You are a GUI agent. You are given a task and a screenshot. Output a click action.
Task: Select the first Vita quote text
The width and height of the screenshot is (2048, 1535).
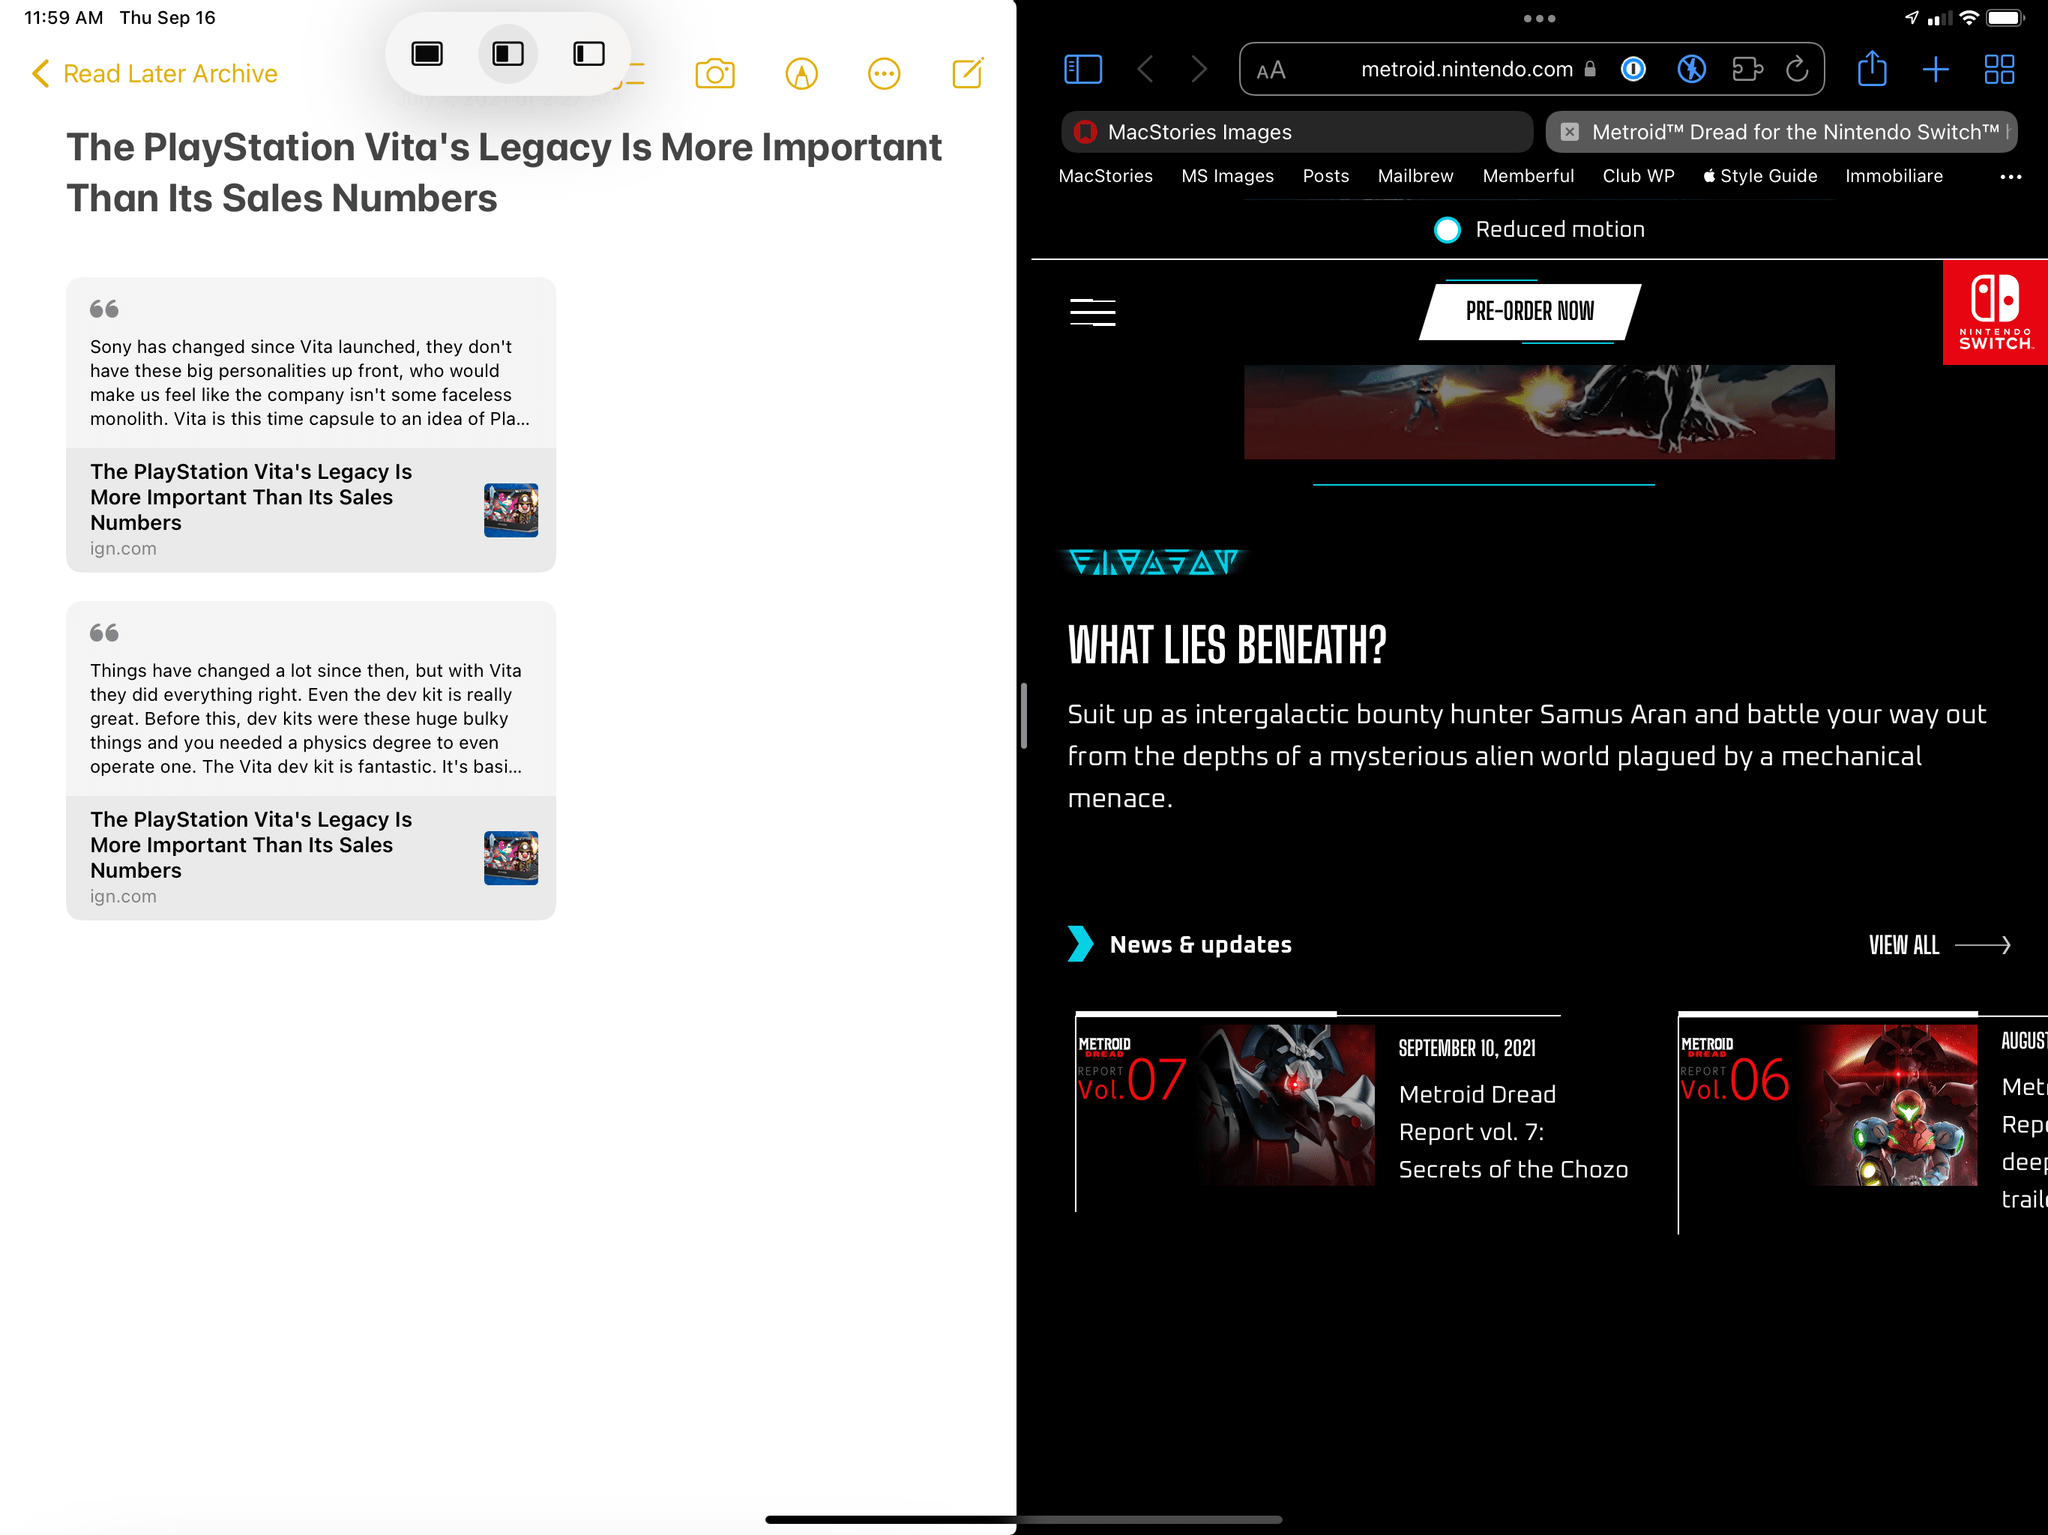(310, 383)
